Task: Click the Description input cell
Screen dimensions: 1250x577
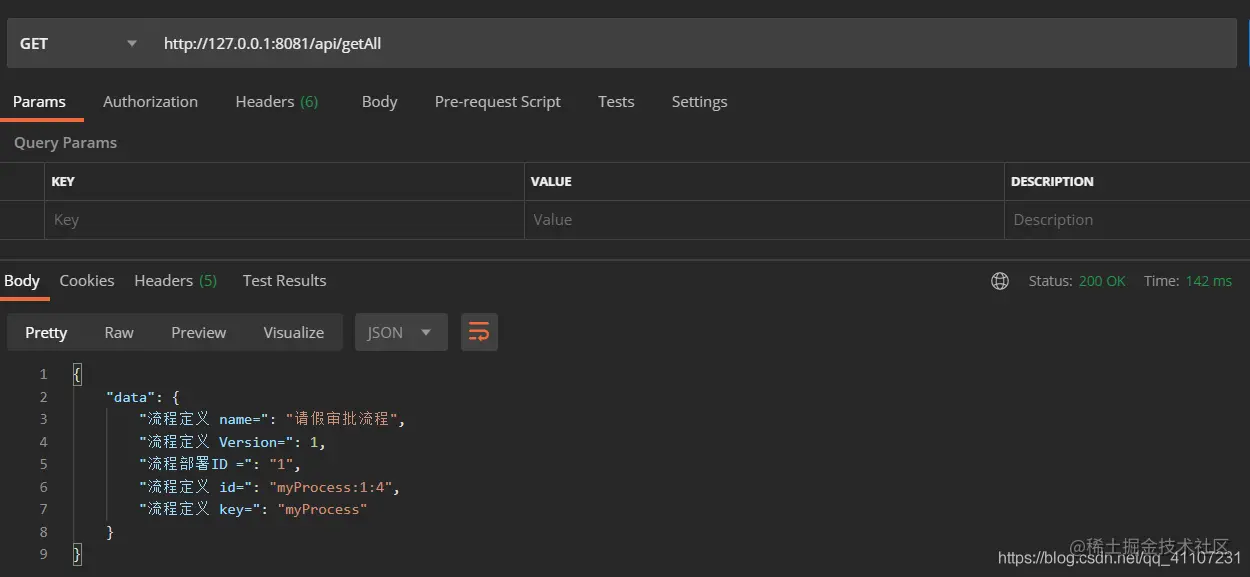Action: [x=1127, y=220]
